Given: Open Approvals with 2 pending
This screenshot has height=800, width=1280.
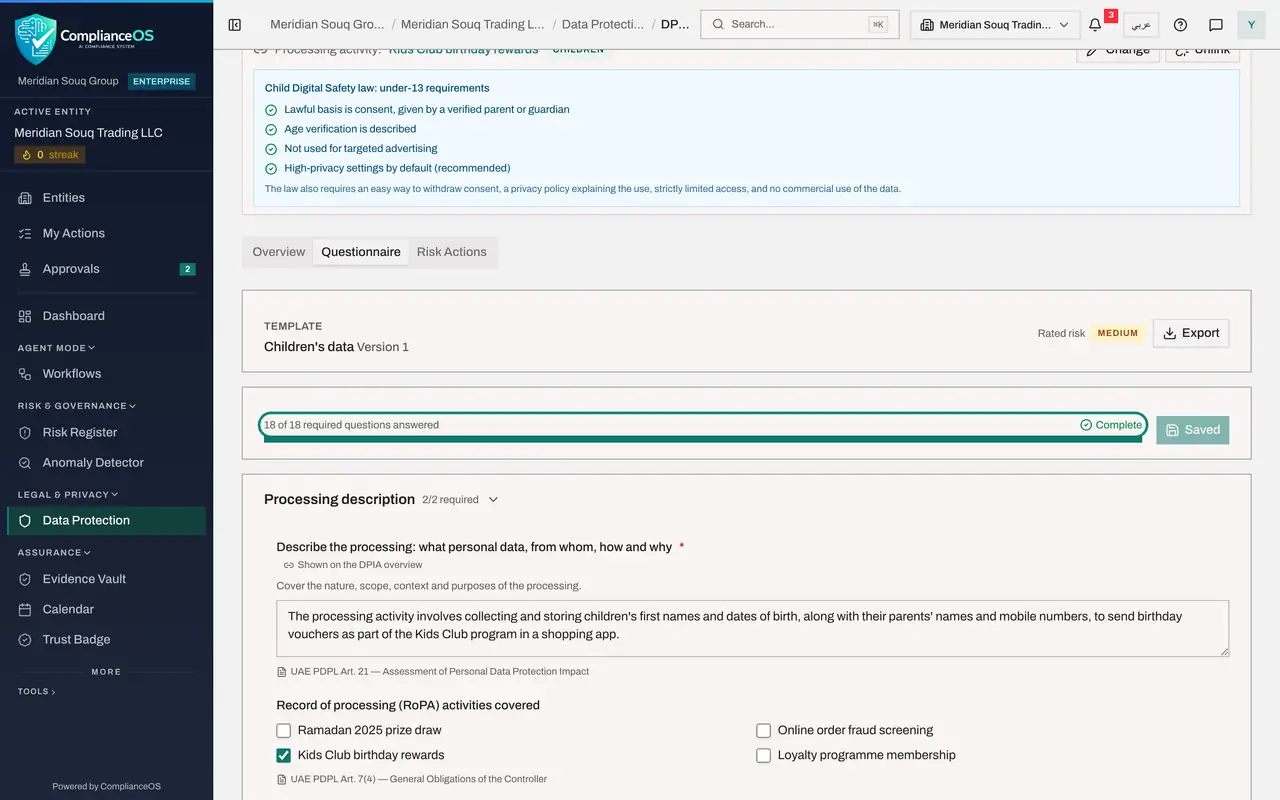Looking at the screenshot, I should click(x=106, y=269).
